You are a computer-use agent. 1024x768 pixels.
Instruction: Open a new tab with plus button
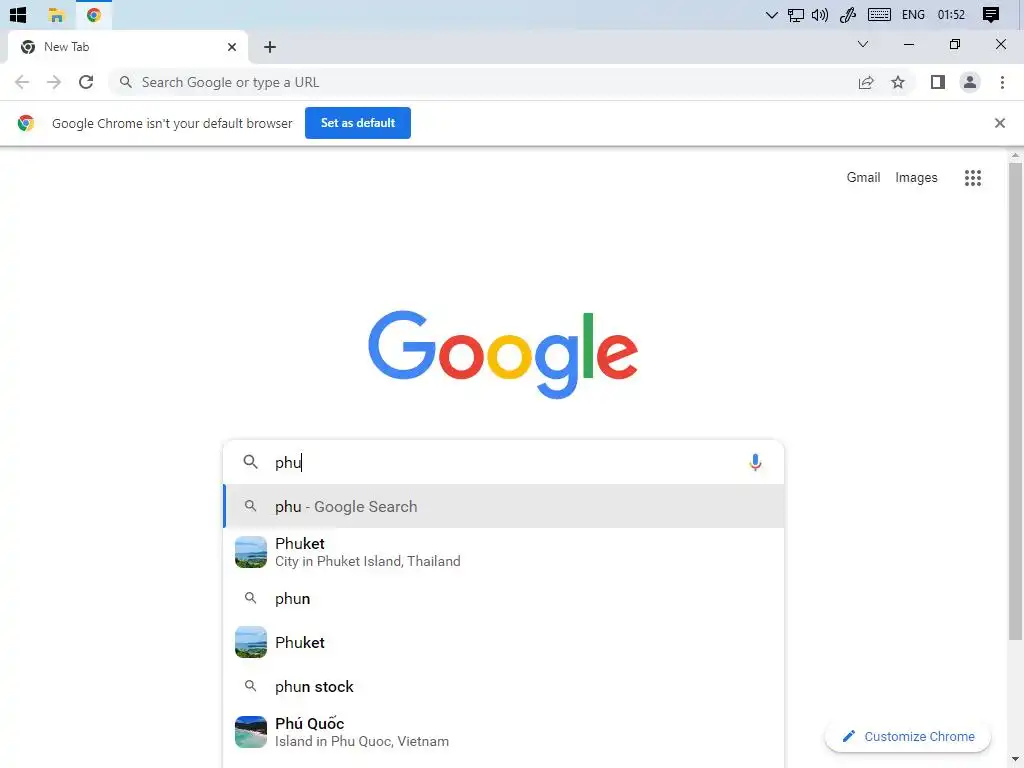(x=270, y=47)
